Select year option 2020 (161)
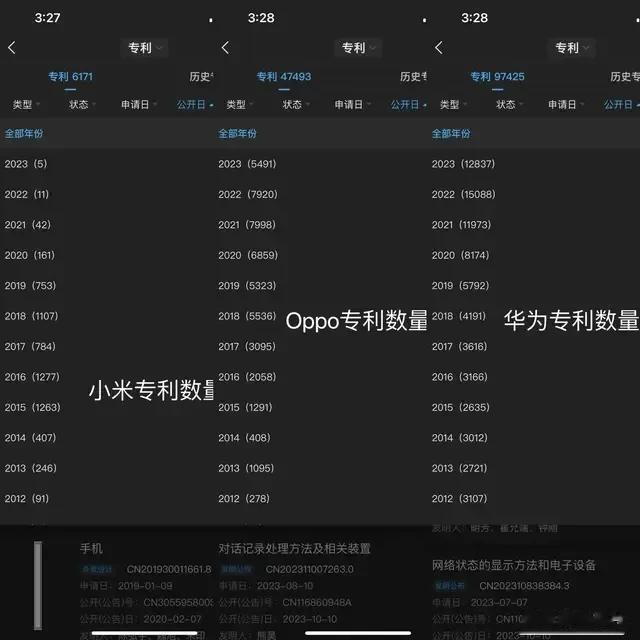This screenshot has width=640, height=640. point(30,255)
